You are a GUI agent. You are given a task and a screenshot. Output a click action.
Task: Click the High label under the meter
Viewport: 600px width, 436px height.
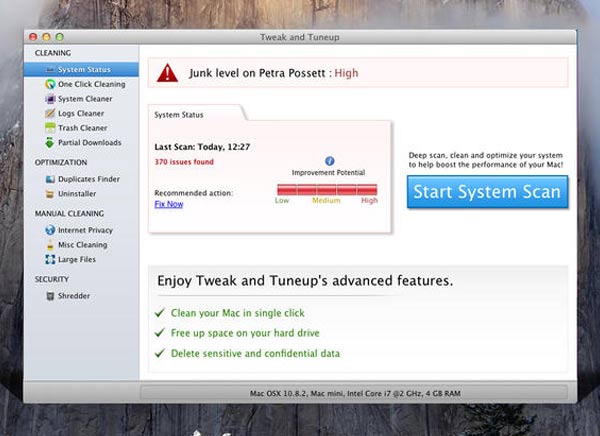[369, 200]
